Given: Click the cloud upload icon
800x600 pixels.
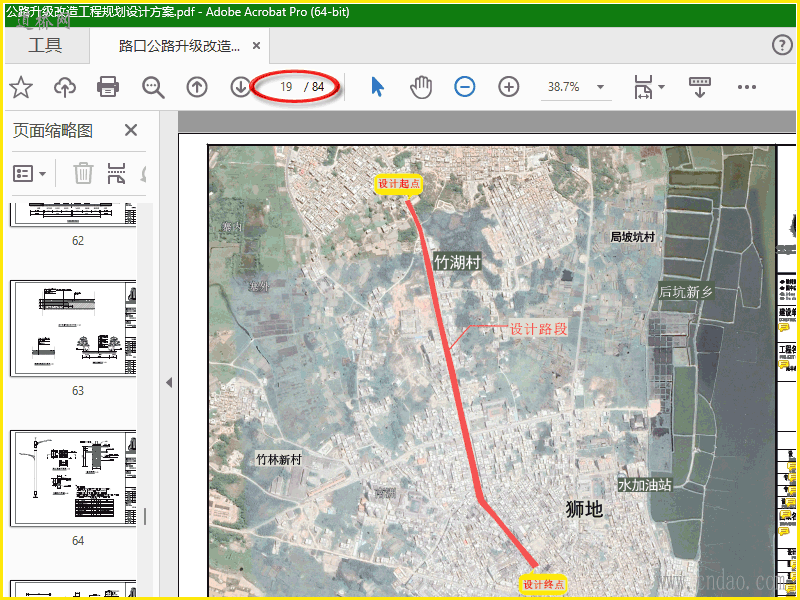Looking at the screenshot, I should click(x=65, y=87).
